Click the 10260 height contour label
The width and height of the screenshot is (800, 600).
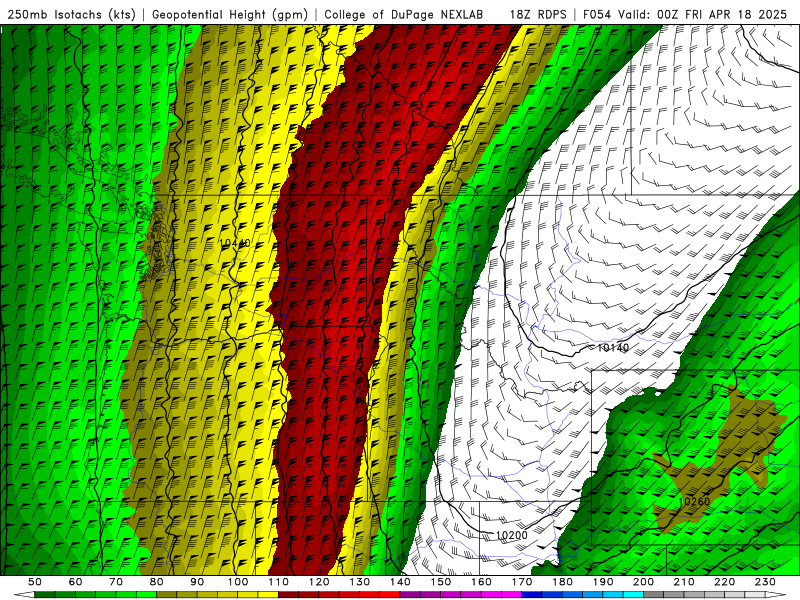(694, 501)
